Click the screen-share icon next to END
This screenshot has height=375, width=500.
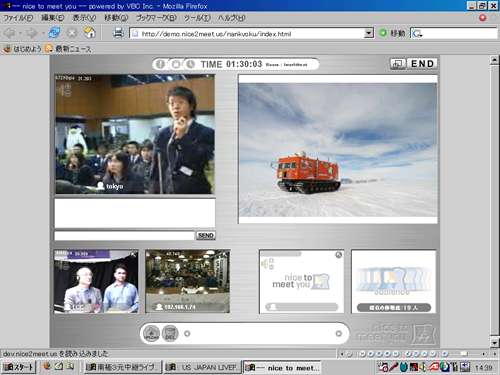point(398,64)
